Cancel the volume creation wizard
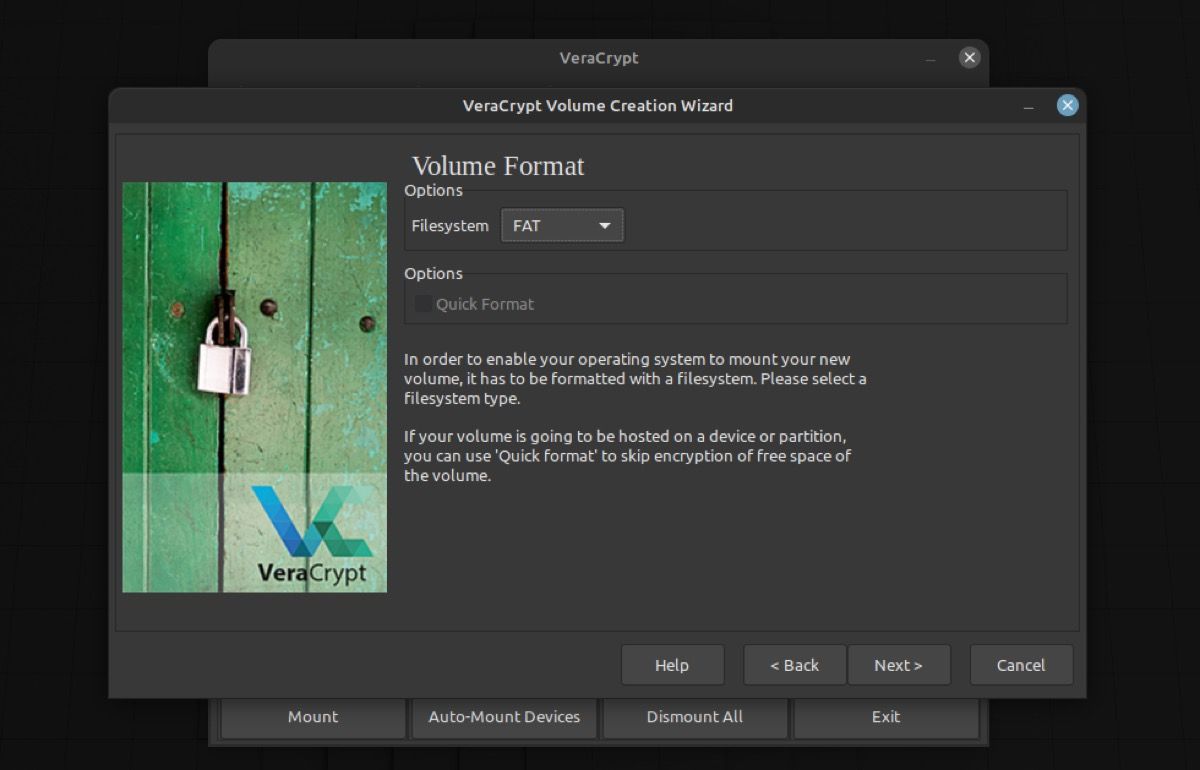The height and width of the screenshot is (770, 1200). 1021,664
